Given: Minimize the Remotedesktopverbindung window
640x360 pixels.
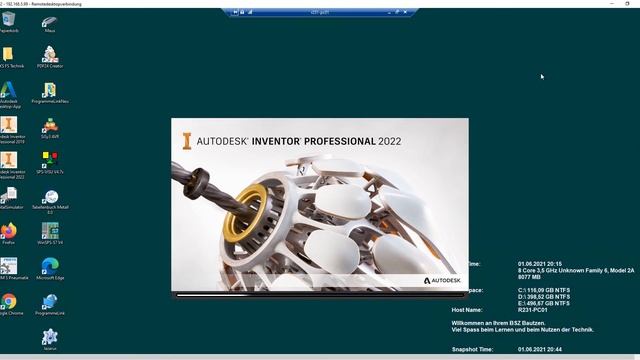Looking at the screenshot, I should tap(612, 4).
